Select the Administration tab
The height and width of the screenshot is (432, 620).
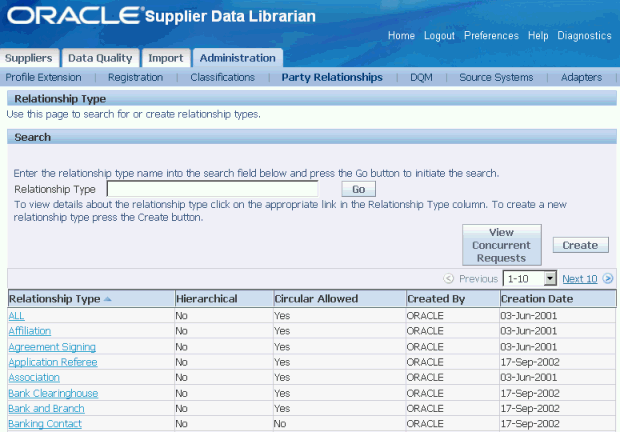[x=238, y=58]
